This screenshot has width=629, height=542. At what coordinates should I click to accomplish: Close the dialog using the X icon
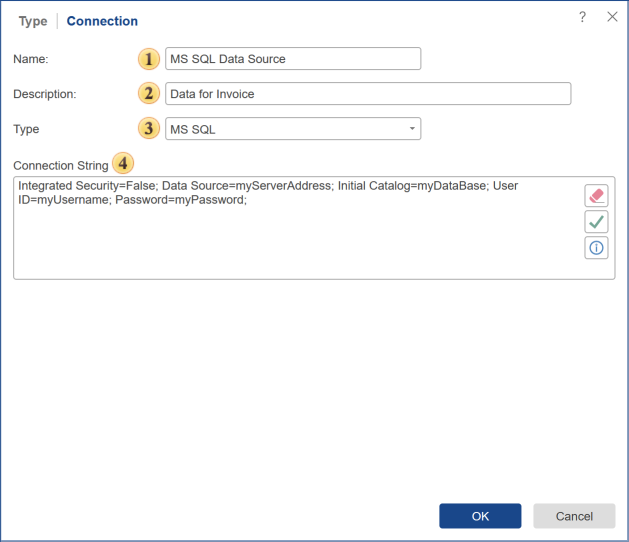pyautogui.click(x=612, y=18)
